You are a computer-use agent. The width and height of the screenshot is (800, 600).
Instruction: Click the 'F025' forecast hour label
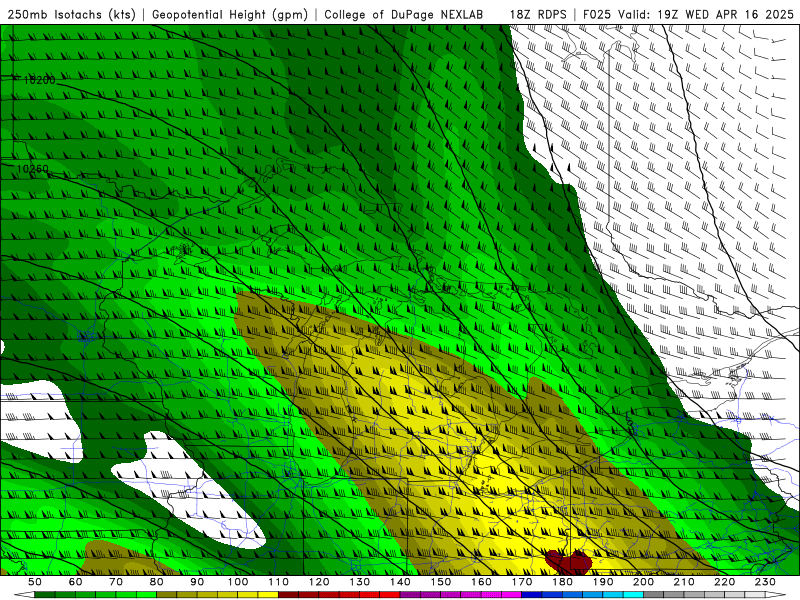point(596,14)
